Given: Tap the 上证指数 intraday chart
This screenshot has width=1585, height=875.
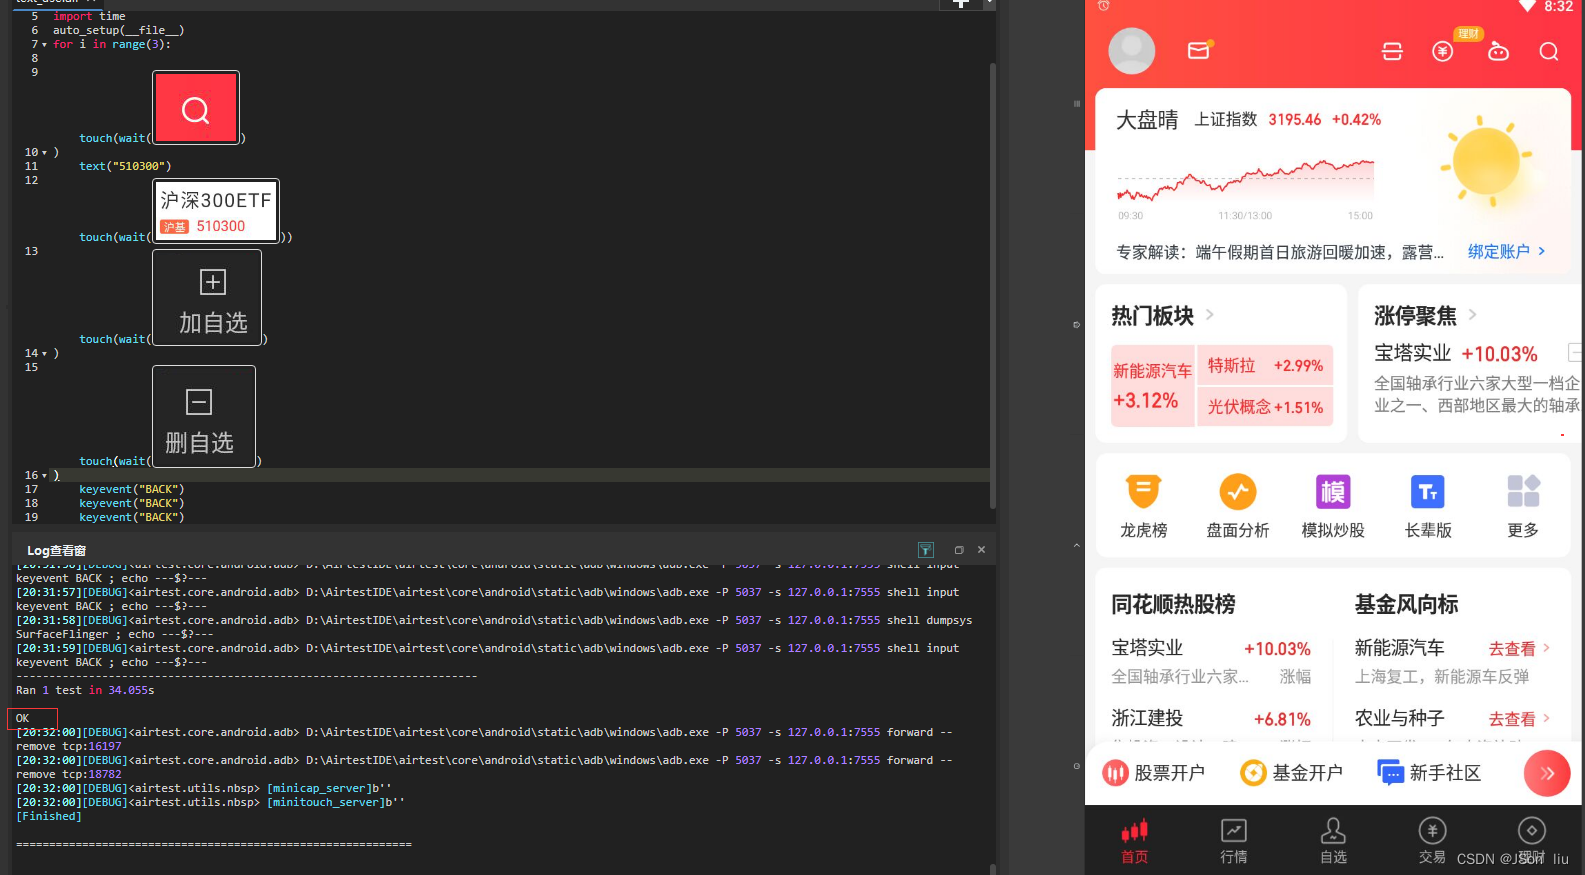Looking at the screenshot, I should (x=1245, y=181).
